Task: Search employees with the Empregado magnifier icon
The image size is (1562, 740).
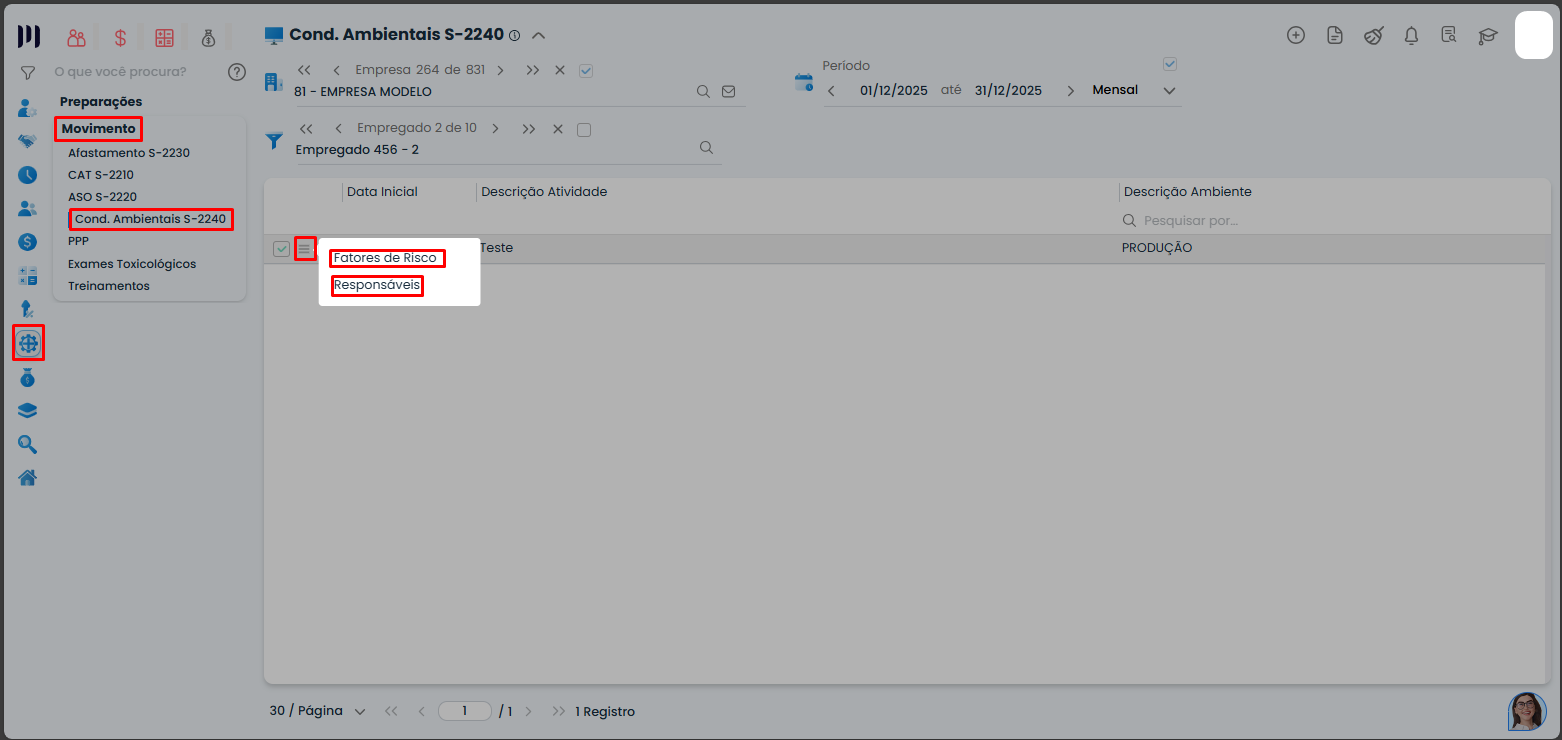Action: 706,147
